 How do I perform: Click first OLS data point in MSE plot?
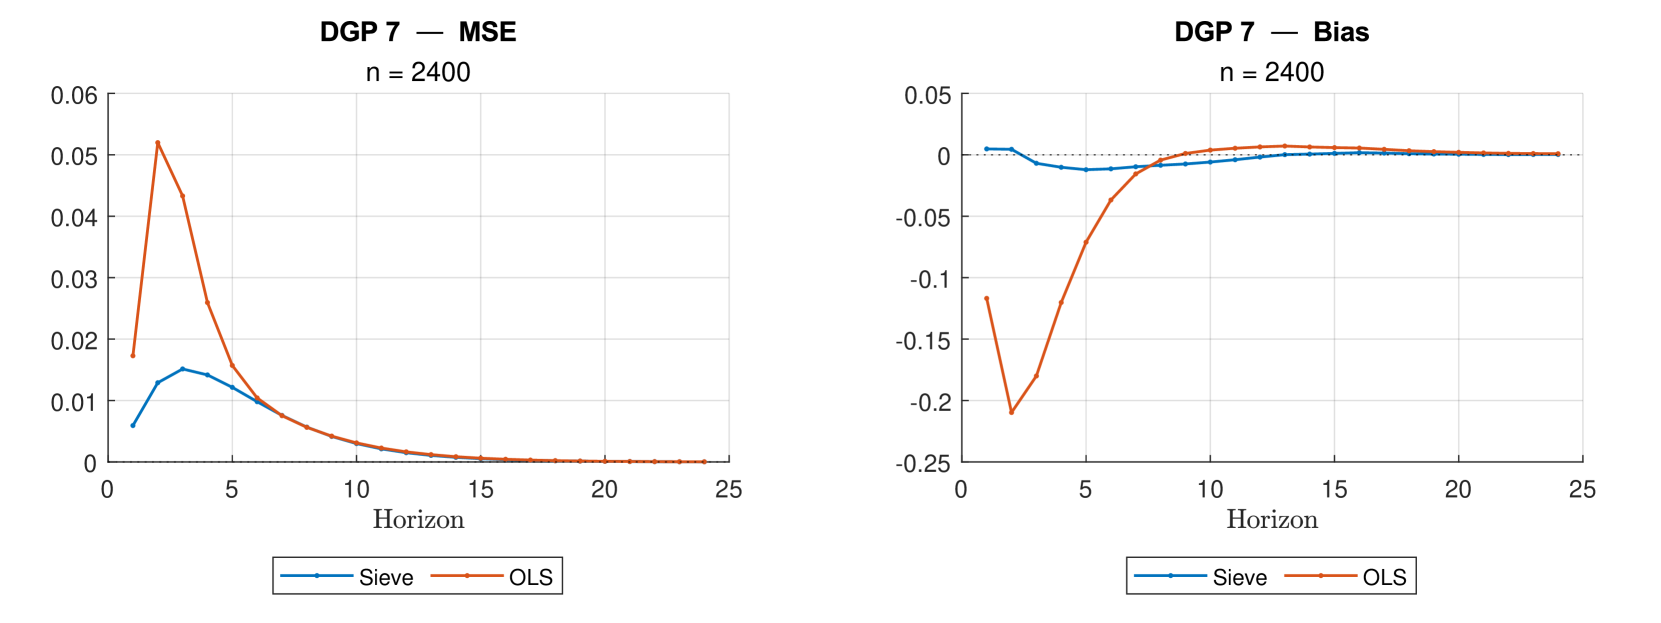(133, 355)
